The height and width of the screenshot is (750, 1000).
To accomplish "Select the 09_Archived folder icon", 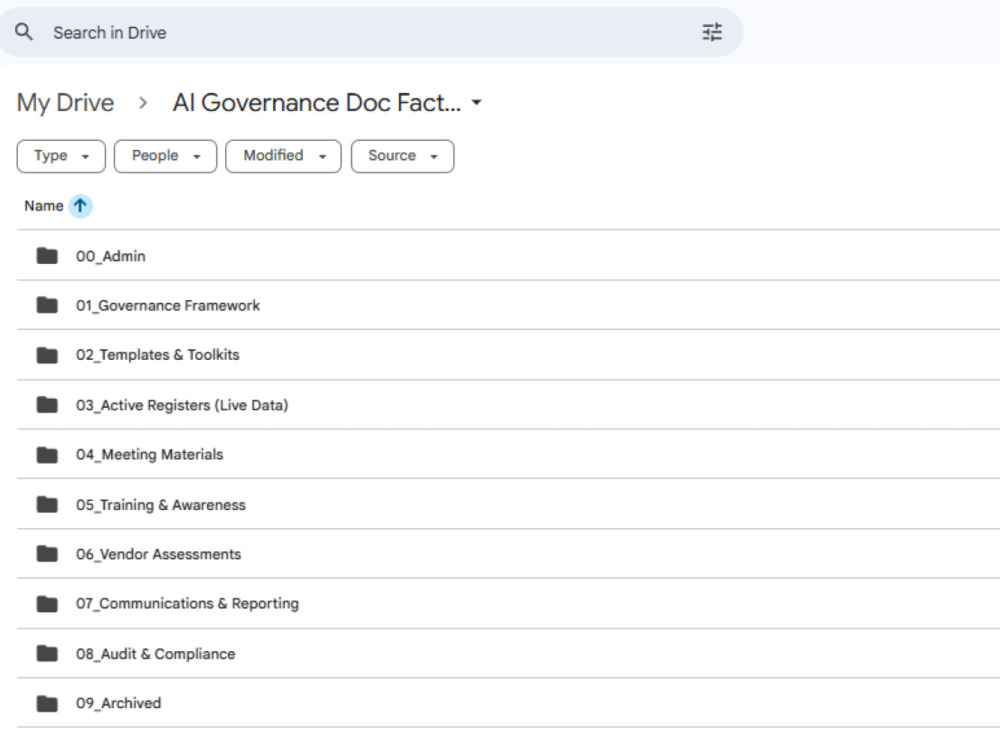I will coord(47,703).
